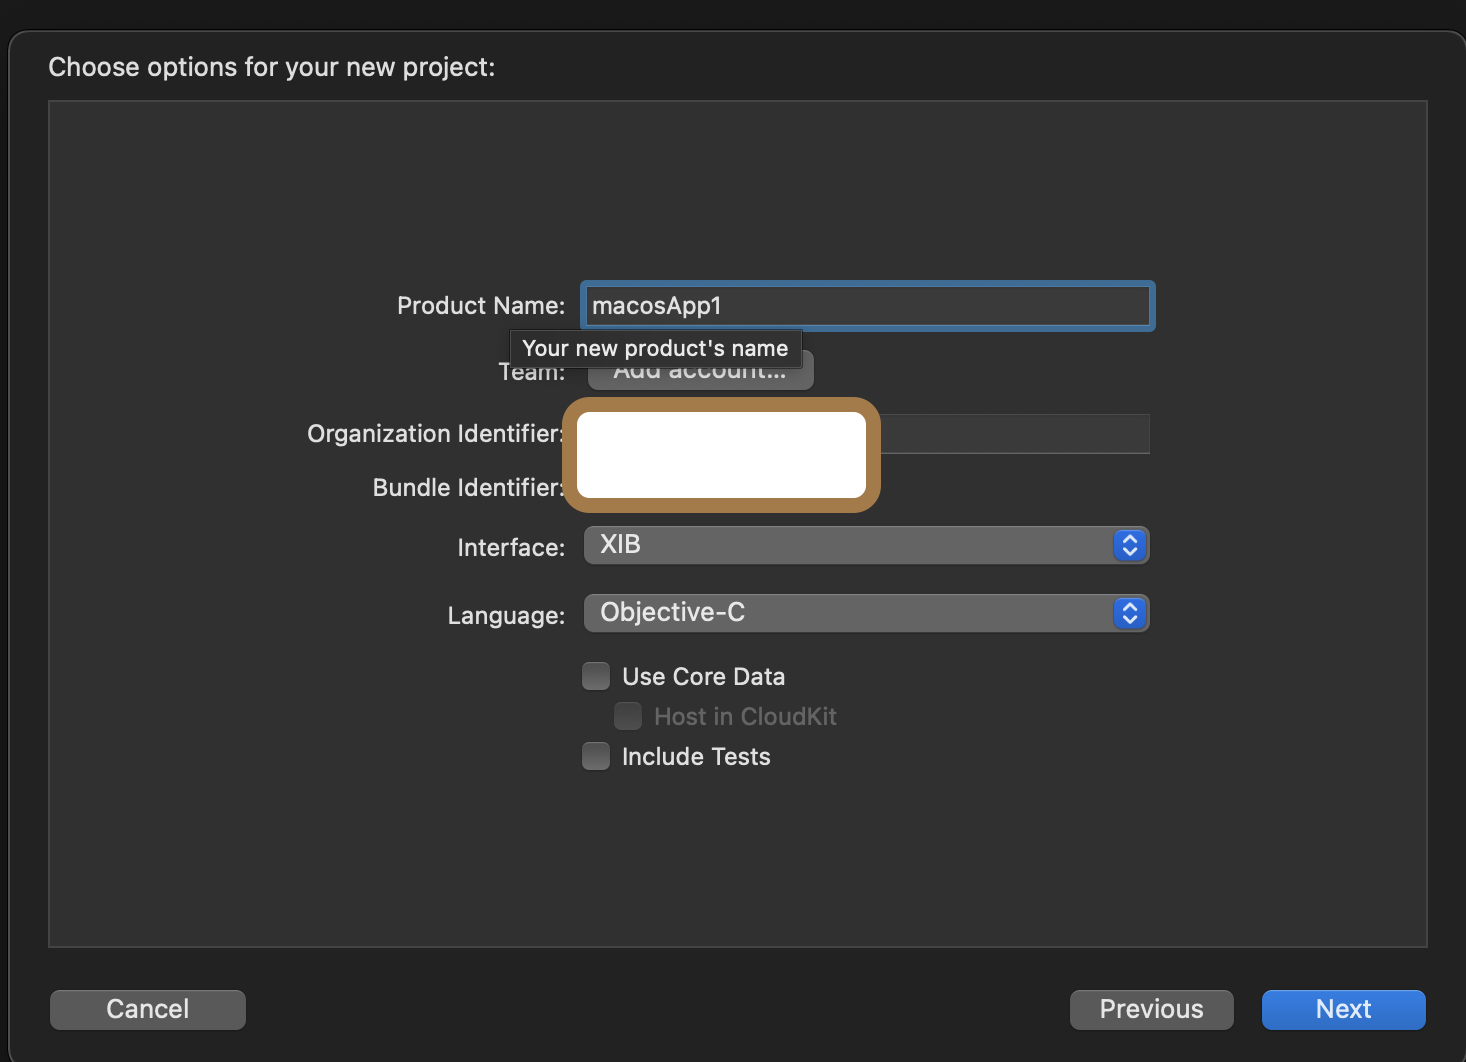The image size is (1466, 1062).
Task: Click the "Interface:" label text
Action: pos(511,548)
